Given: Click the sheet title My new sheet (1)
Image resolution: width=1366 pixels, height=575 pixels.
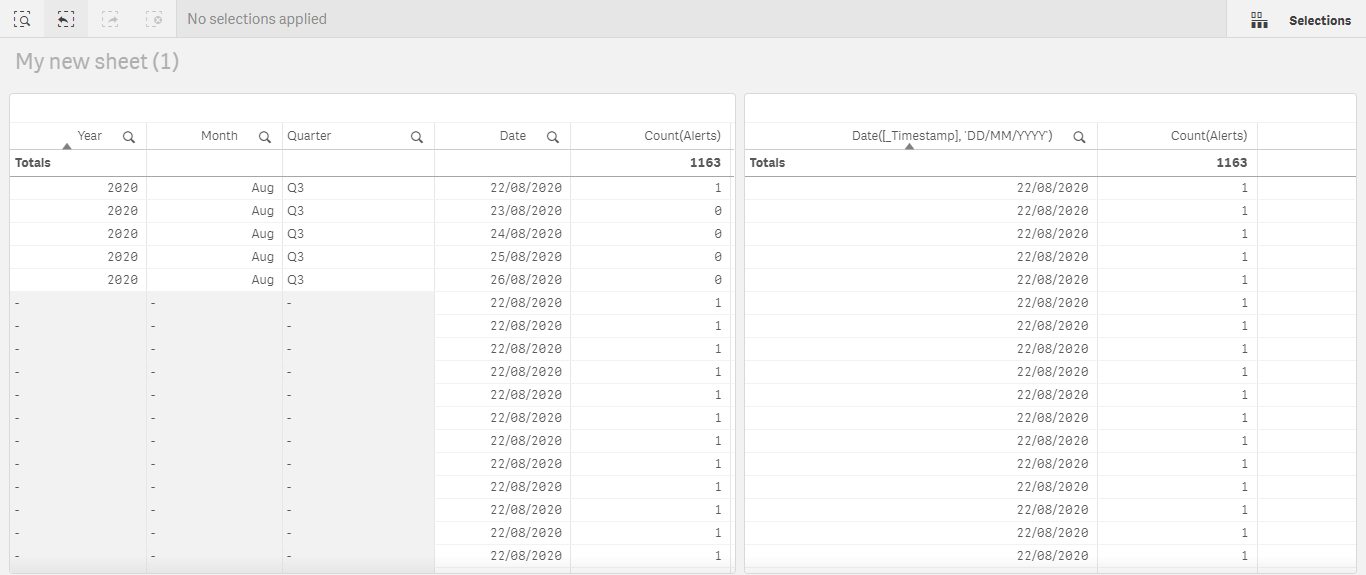Looking at the screenshot, I should (x=97, y=62).
